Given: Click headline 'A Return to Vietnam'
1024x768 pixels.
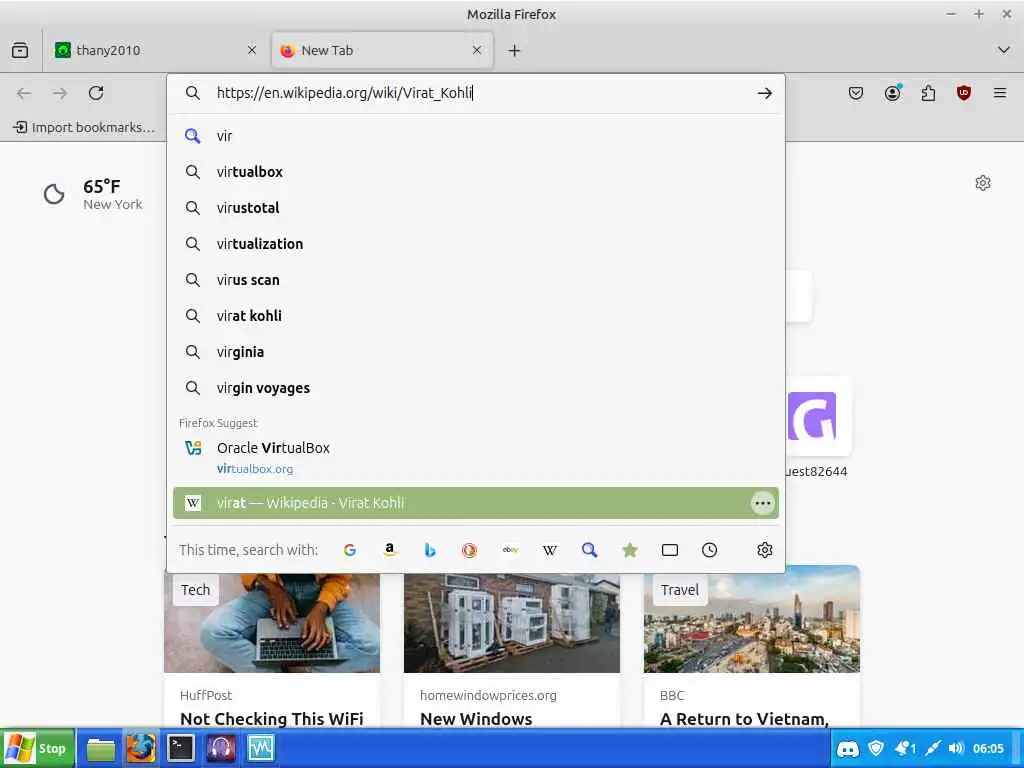Looking at the screenshot, I should click(x=744, y=719).
